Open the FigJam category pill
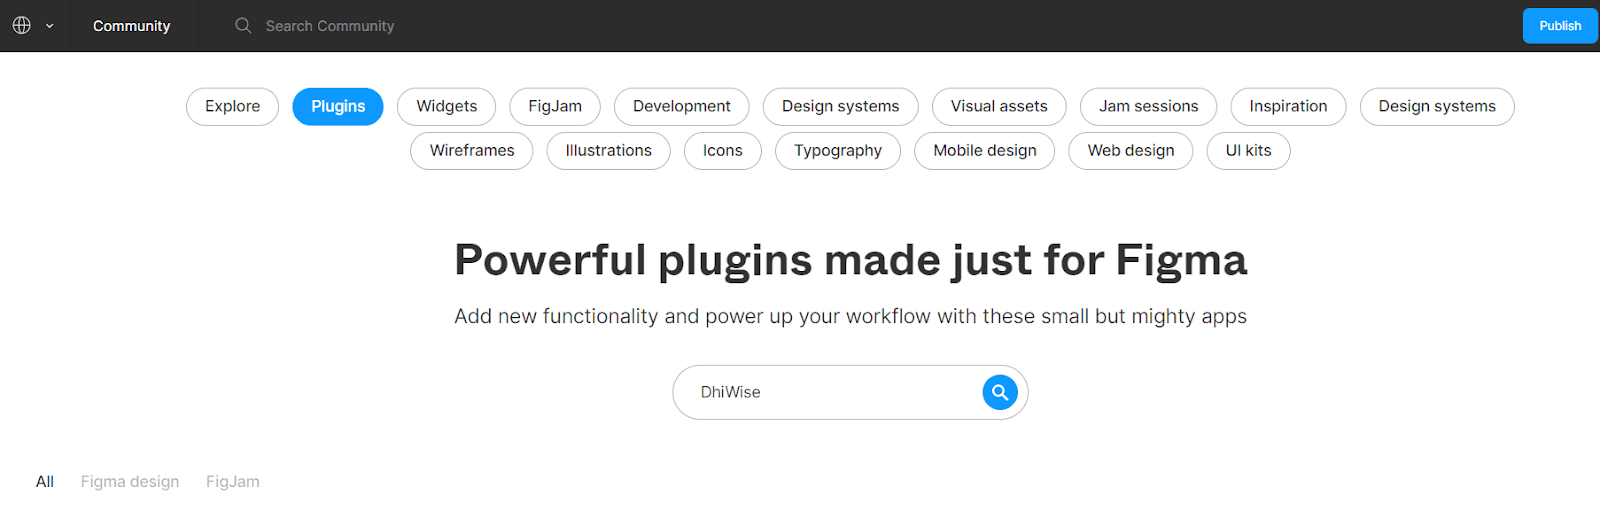Image resolution: width=1600 pixels, height=518 pixels. [x=555, y=106]
